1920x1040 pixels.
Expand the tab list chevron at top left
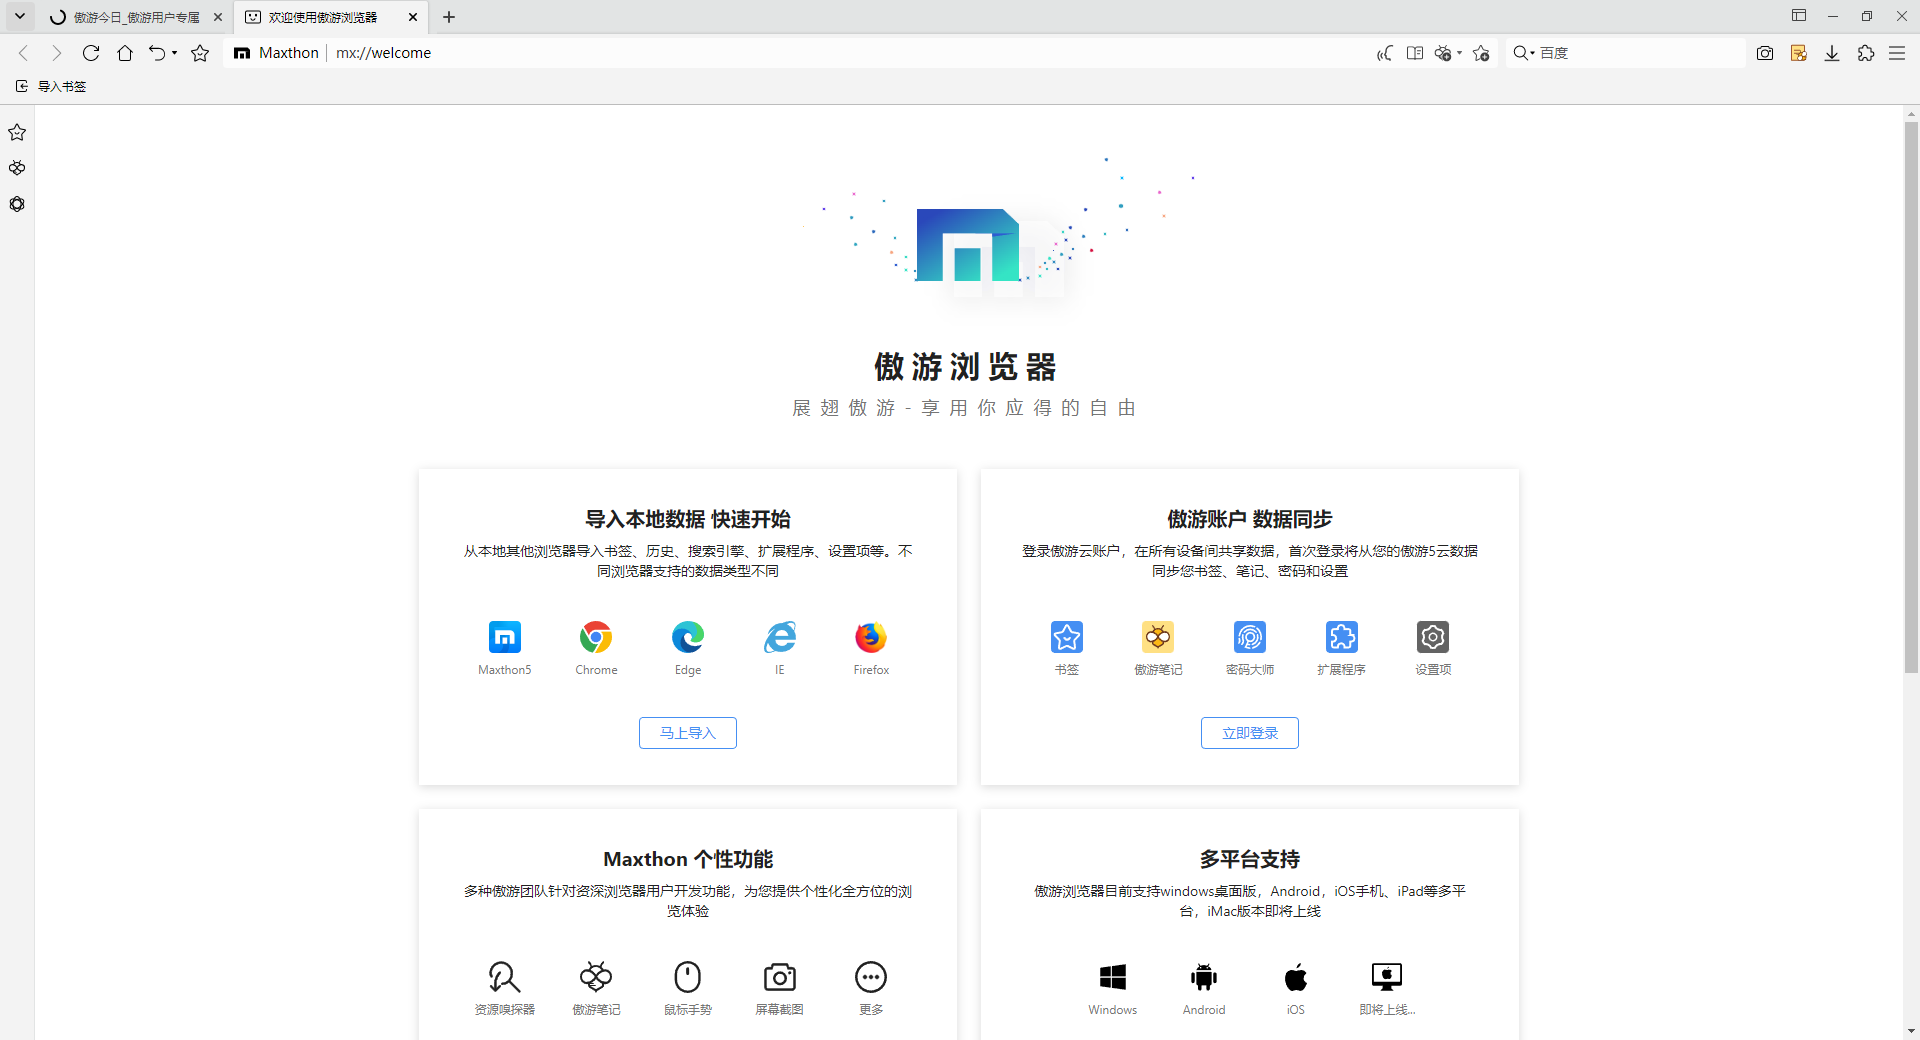pos(19,16)
